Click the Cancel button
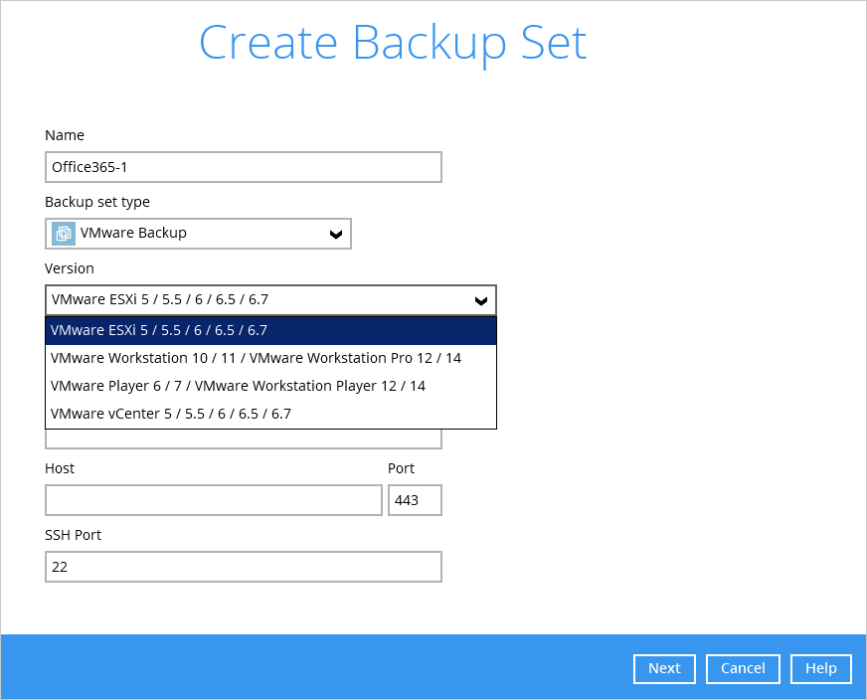This screenshot has height=700, width=867. pos(742,668)
